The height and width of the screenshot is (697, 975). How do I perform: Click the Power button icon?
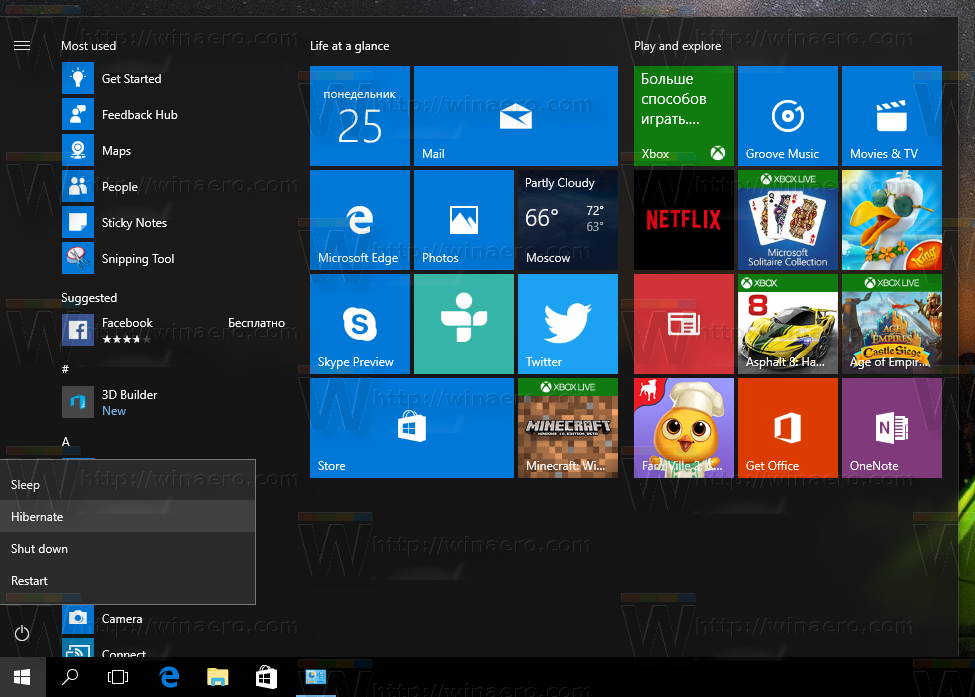(22, 634)
